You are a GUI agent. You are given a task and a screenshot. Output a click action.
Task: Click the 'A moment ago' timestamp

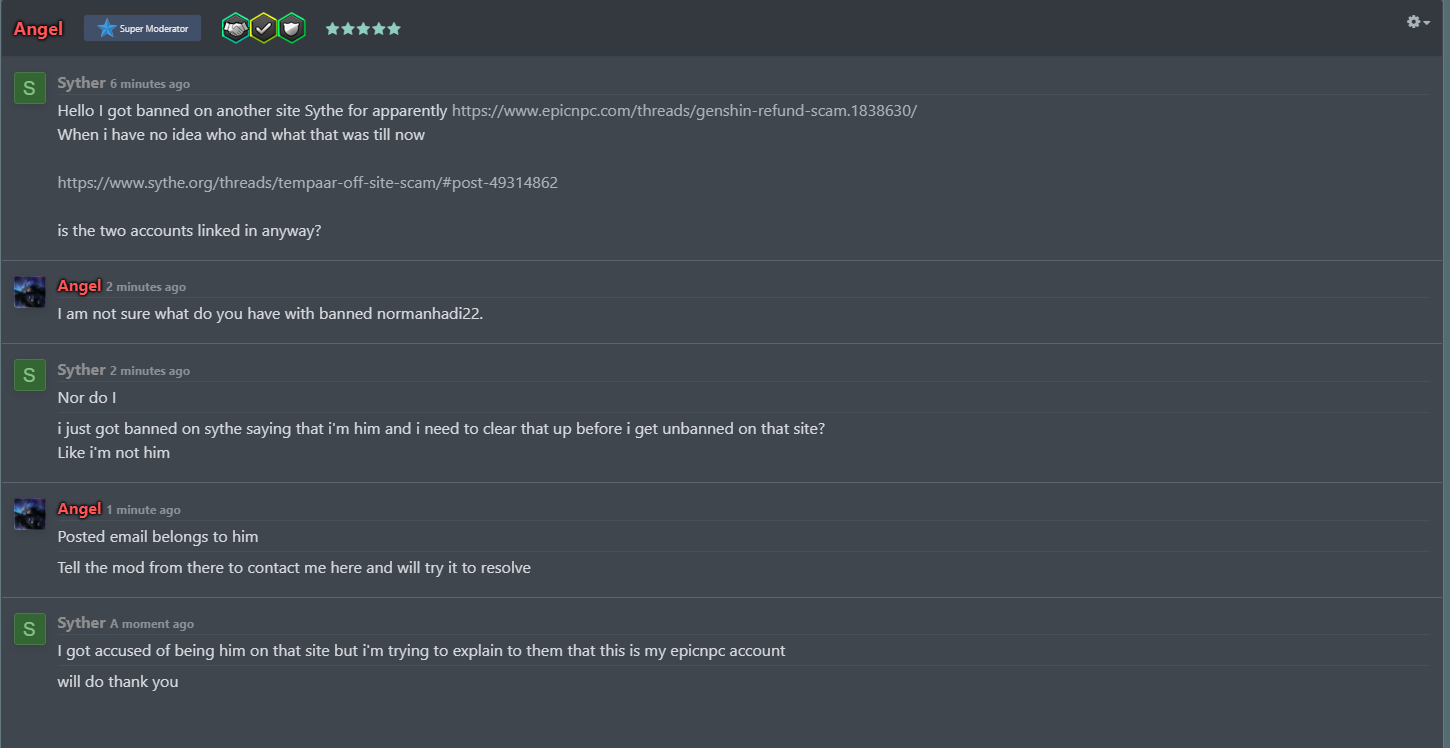click(x=152, y=624)
